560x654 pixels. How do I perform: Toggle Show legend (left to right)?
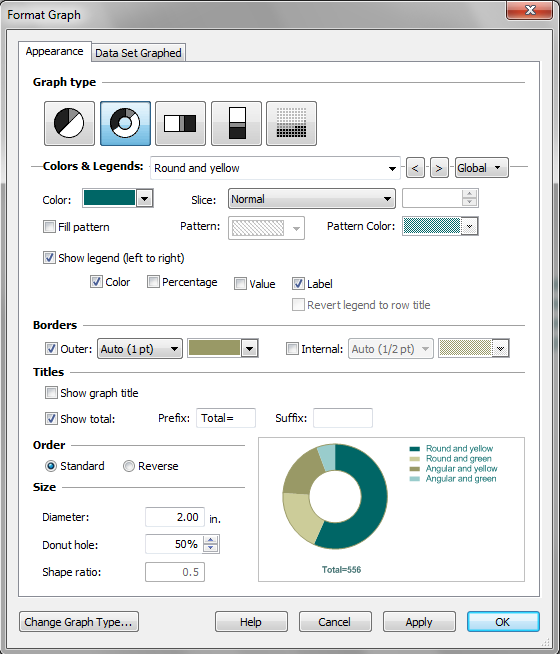[49, 258]
